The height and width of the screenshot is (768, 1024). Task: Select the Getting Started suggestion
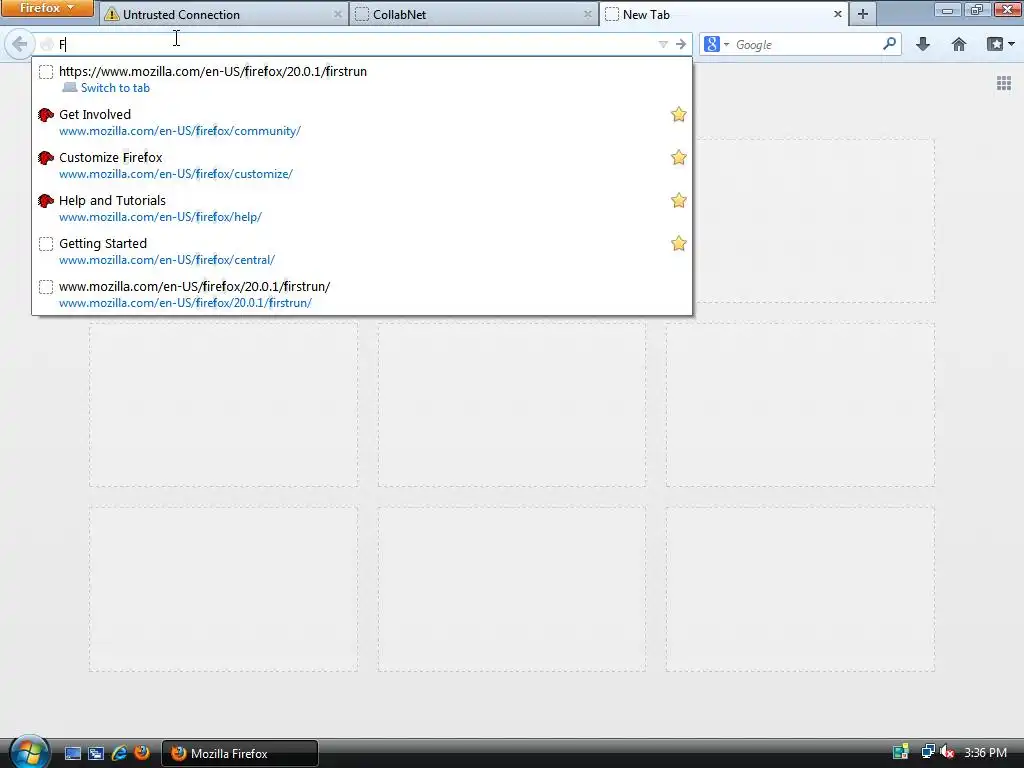362,251
